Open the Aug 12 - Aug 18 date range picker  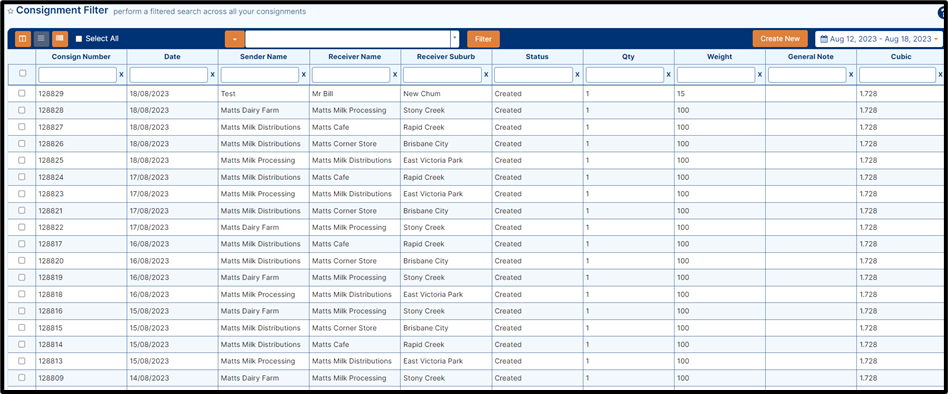point(879,39)
